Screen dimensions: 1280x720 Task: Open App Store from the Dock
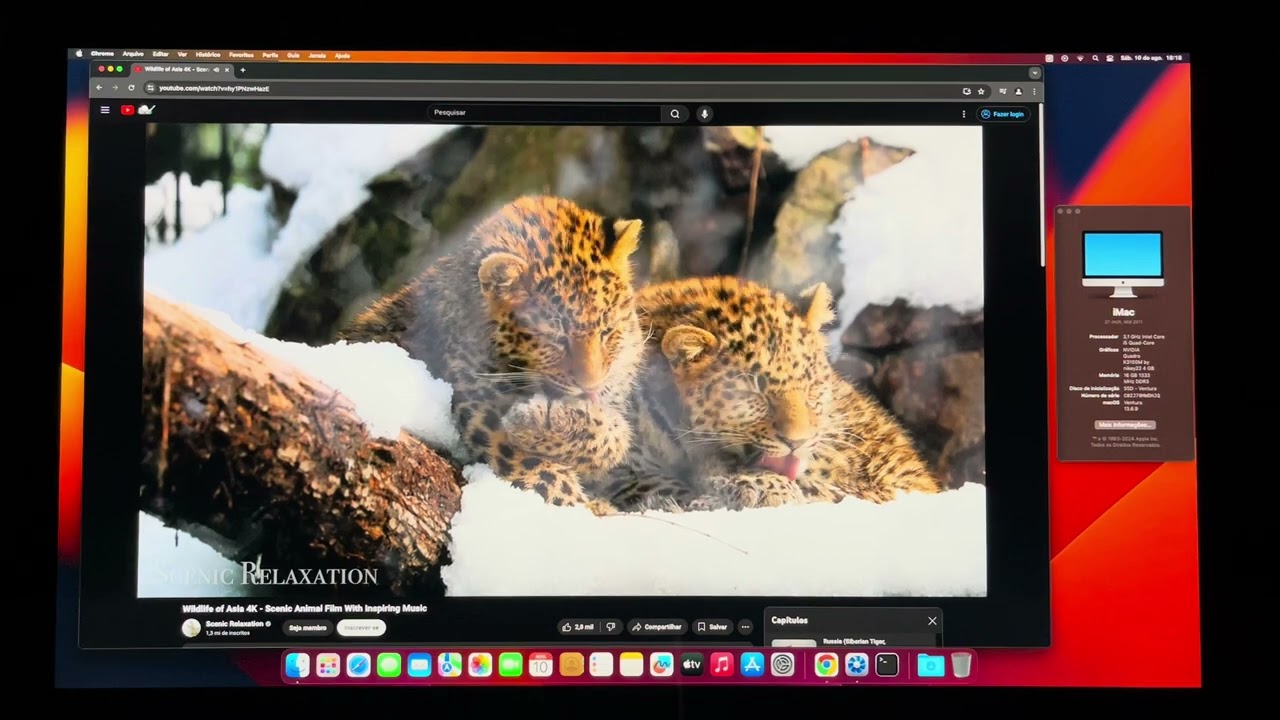[752, 665]
